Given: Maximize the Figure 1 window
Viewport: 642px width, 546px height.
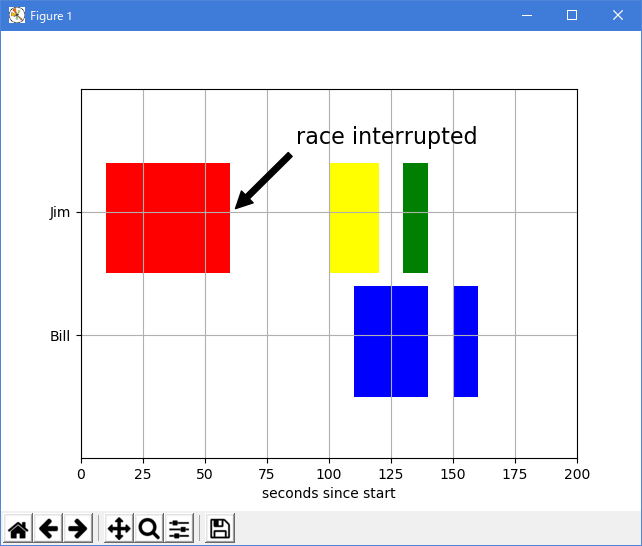Looking at the screenshot, I should (572, 16).
